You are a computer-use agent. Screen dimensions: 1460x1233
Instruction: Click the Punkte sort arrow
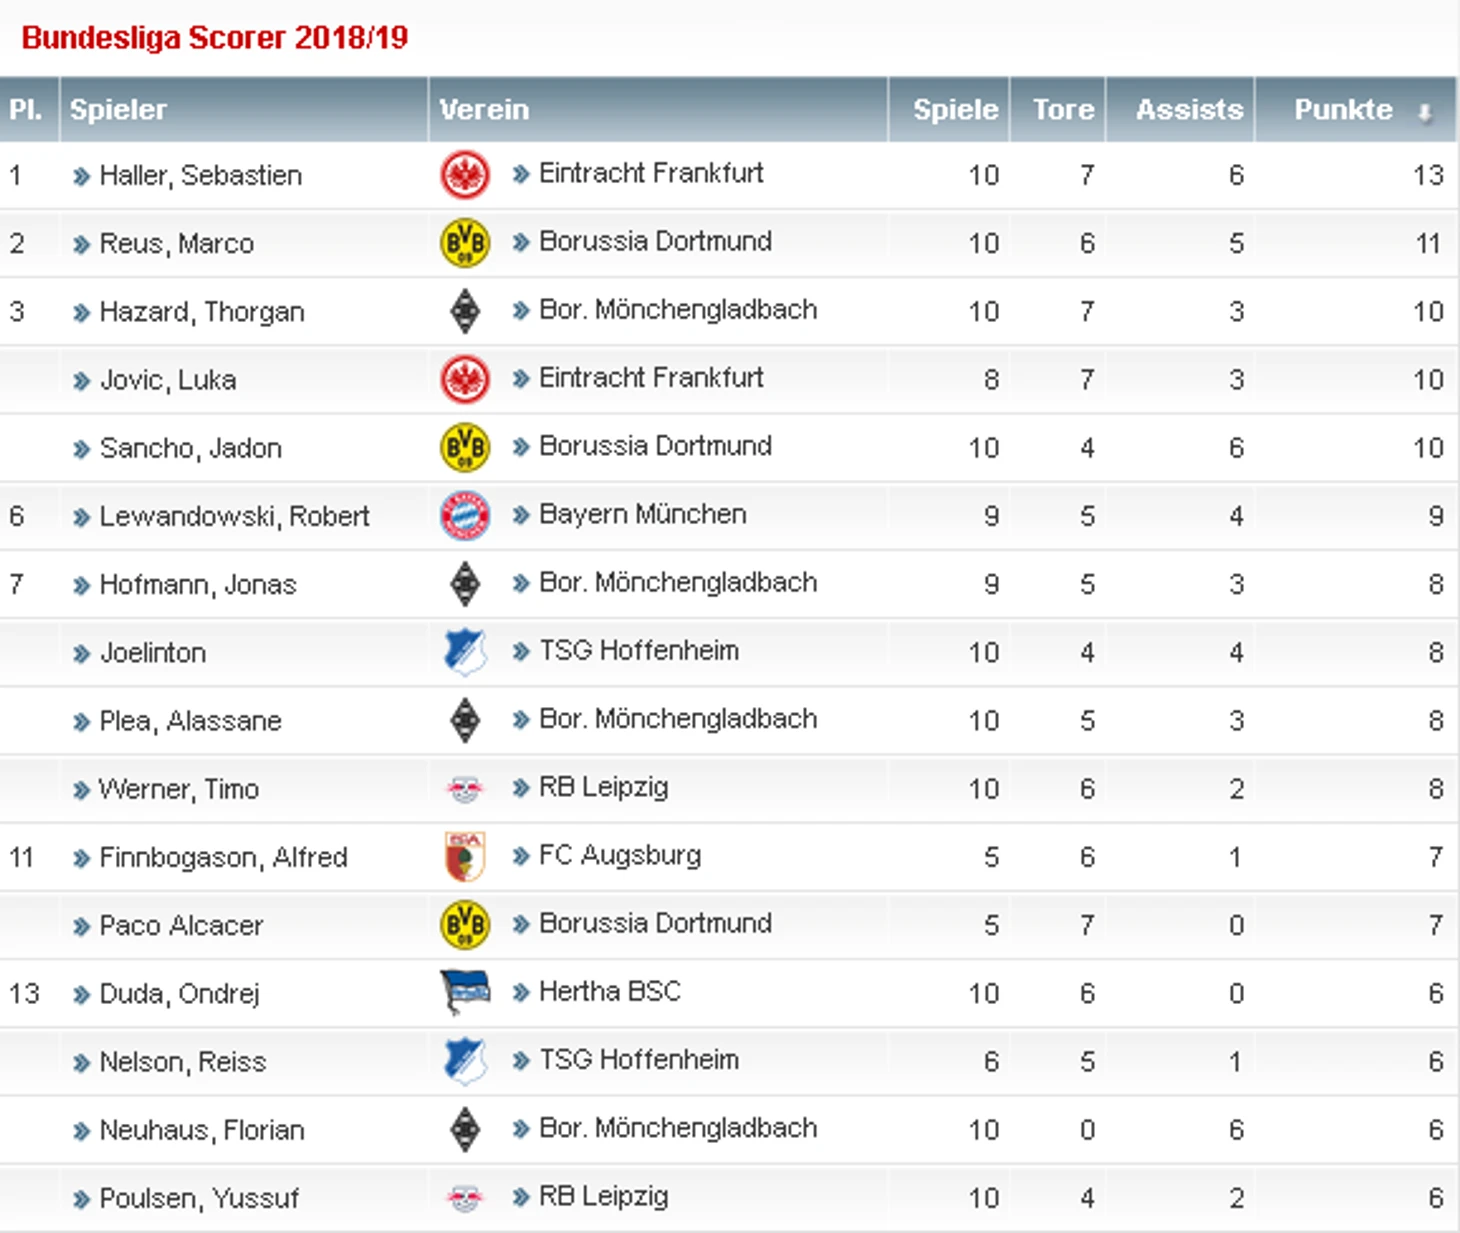pyautogui.click(x=1425, y=112)
